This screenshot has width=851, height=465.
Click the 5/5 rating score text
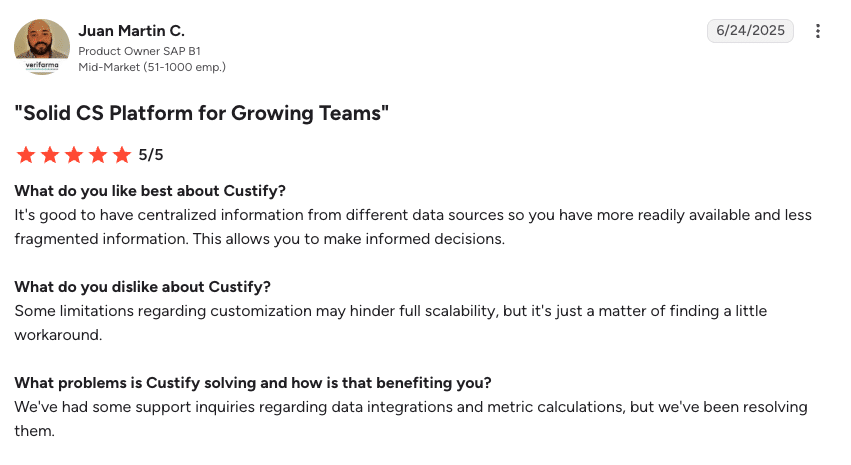click(x=150, y=155)
